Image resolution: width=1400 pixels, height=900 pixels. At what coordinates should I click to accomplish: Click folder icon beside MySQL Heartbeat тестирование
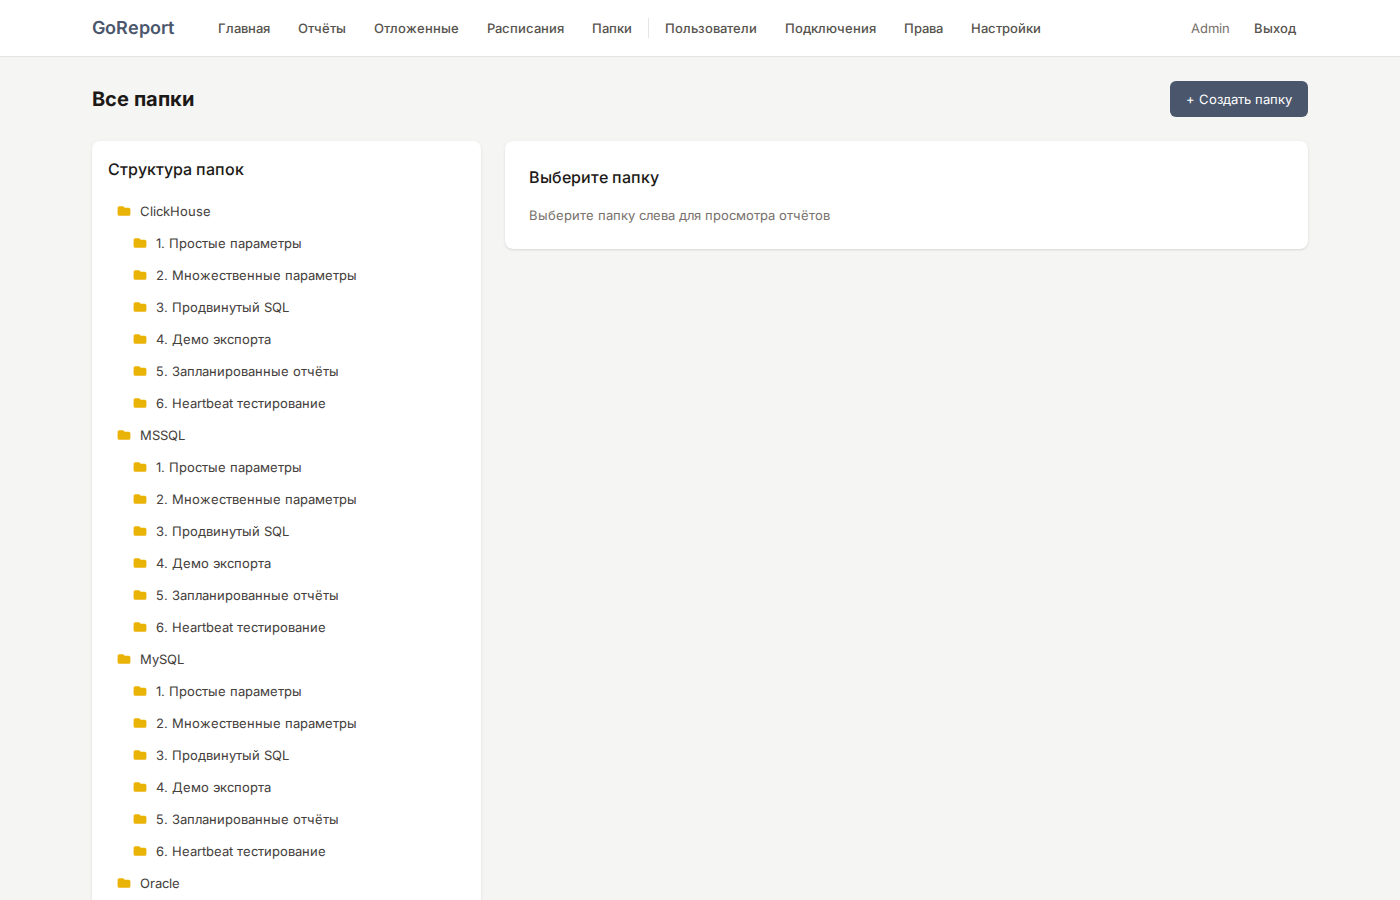[140, 851]
